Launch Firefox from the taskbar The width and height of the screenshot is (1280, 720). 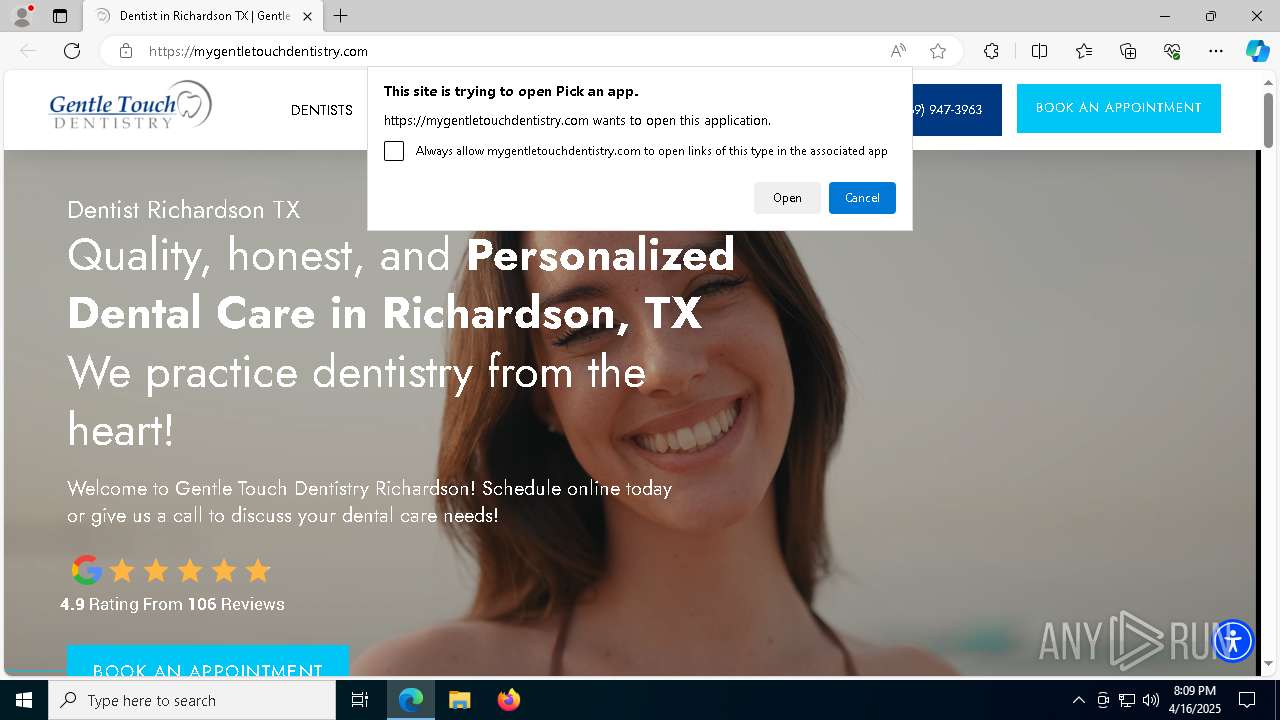pyautogui.click(x=508, y=700)
